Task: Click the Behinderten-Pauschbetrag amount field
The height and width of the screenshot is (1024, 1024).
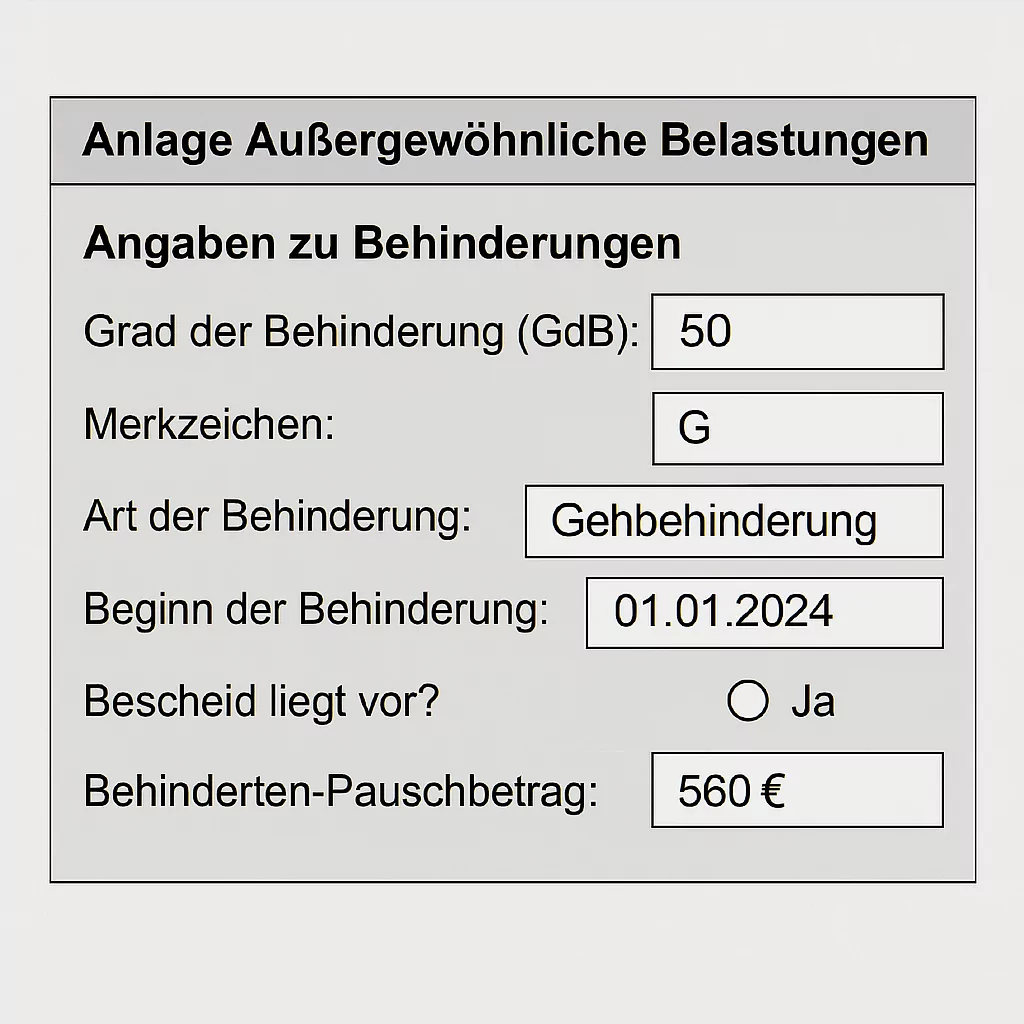Action: (797, 790)
